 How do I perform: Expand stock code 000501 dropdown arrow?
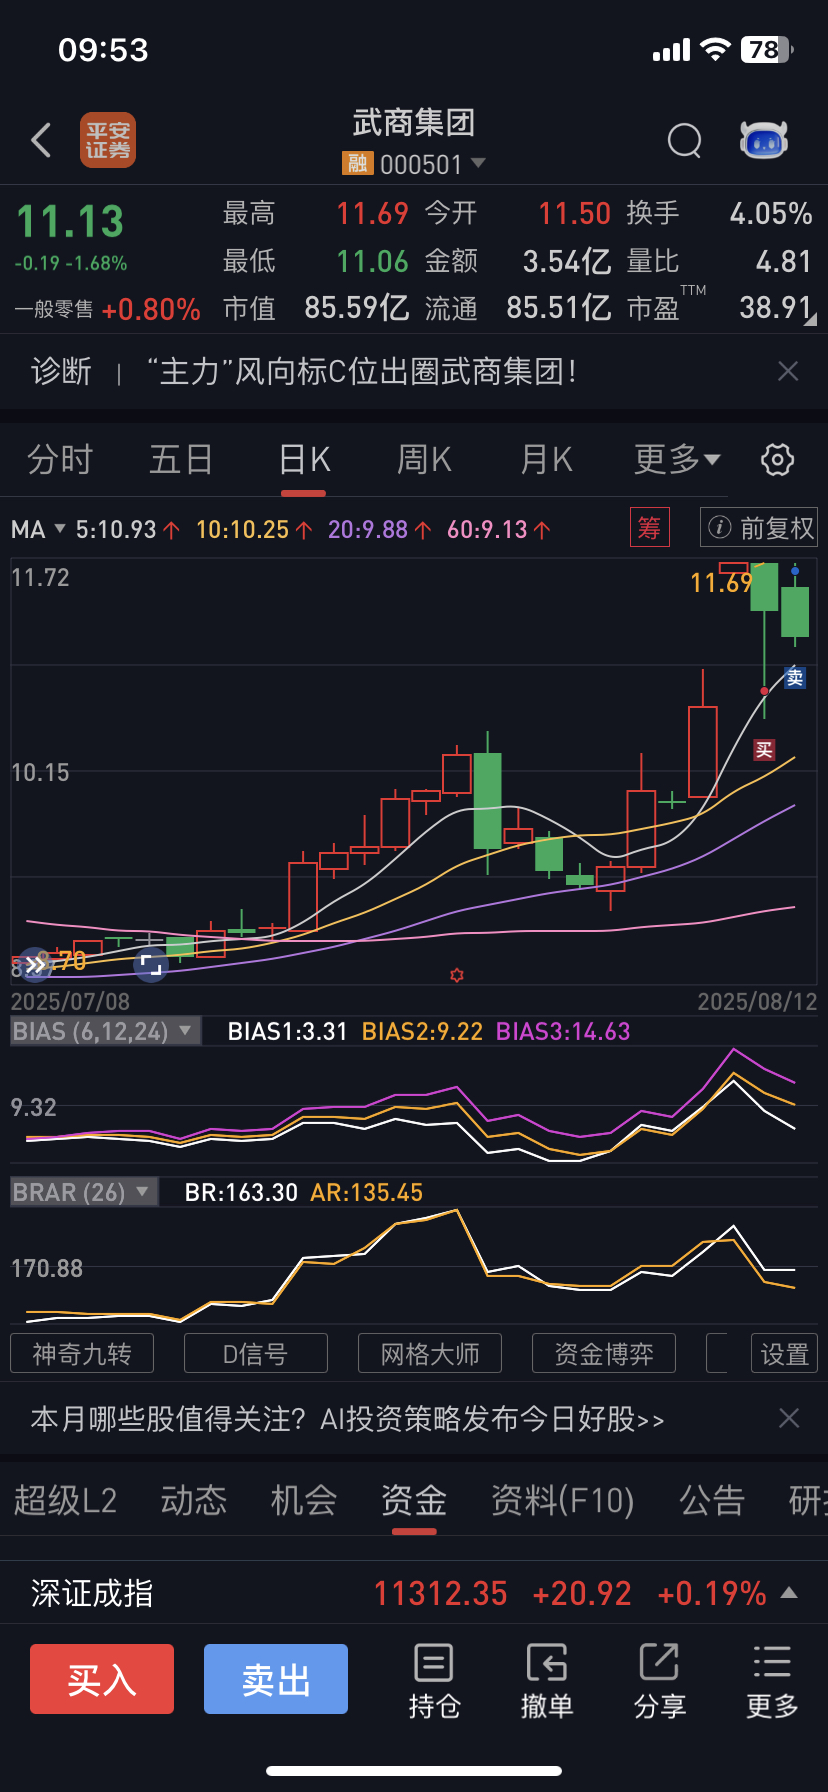pos(478,163)
